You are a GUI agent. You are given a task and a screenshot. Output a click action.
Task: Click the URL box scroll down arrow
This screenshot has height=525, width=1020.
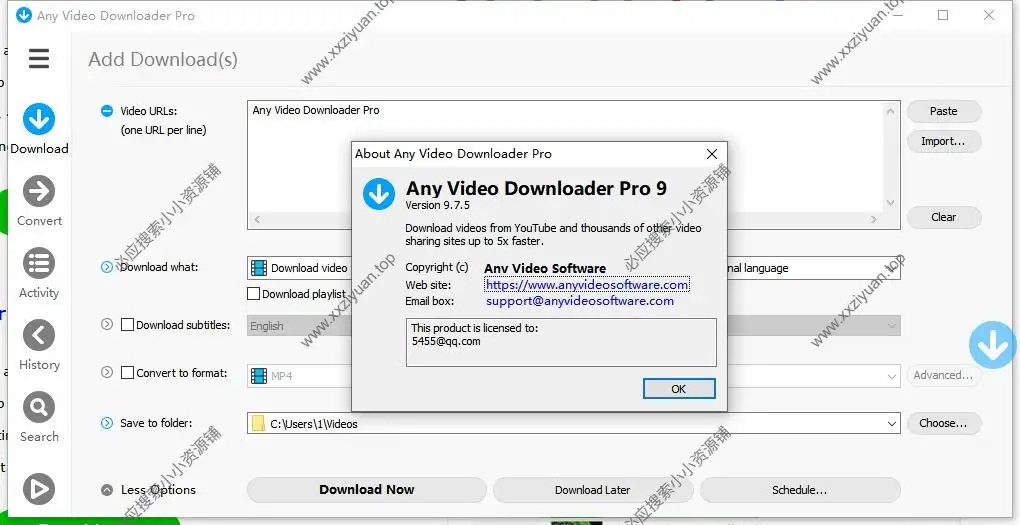point(891,204)
